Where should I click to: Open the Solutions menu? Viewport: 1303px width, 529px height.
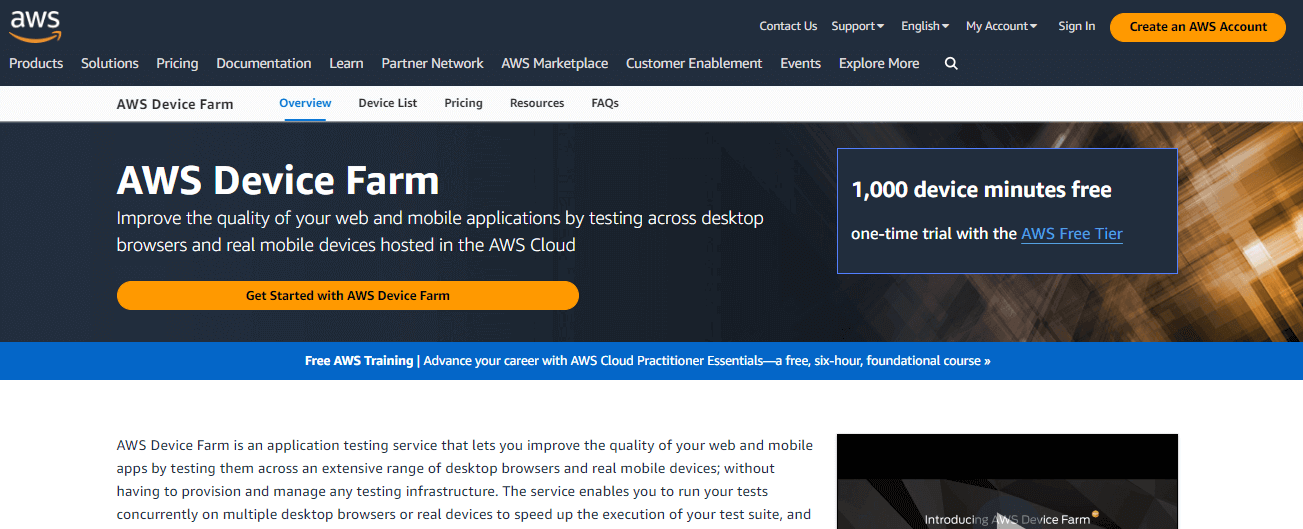[110, 63]
